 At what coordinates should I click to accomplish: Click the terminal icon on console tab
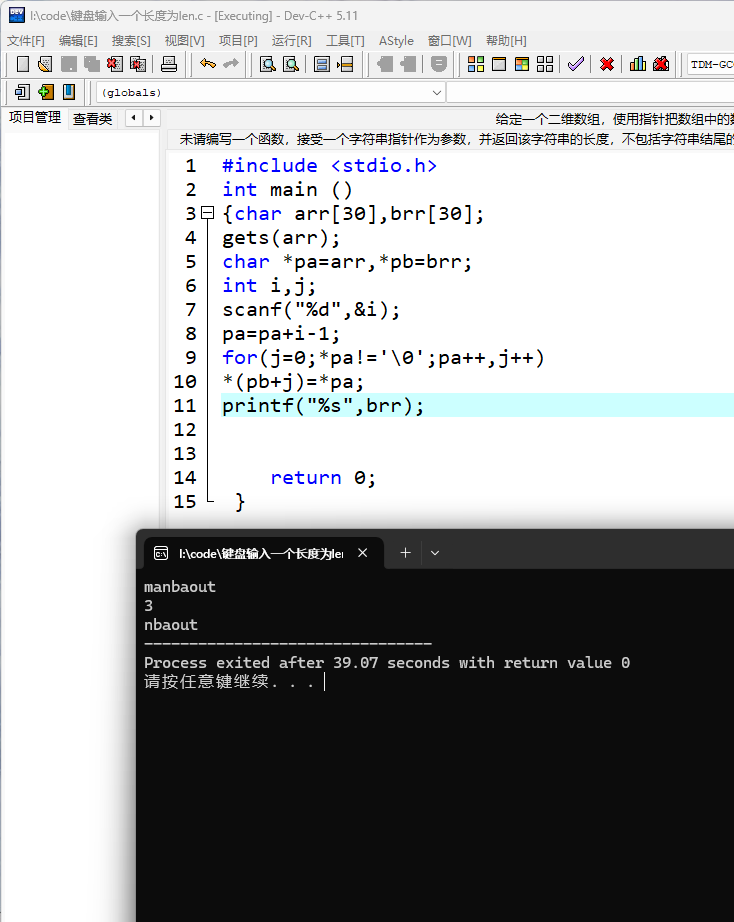pyautogui.click(x=161, y=553)
